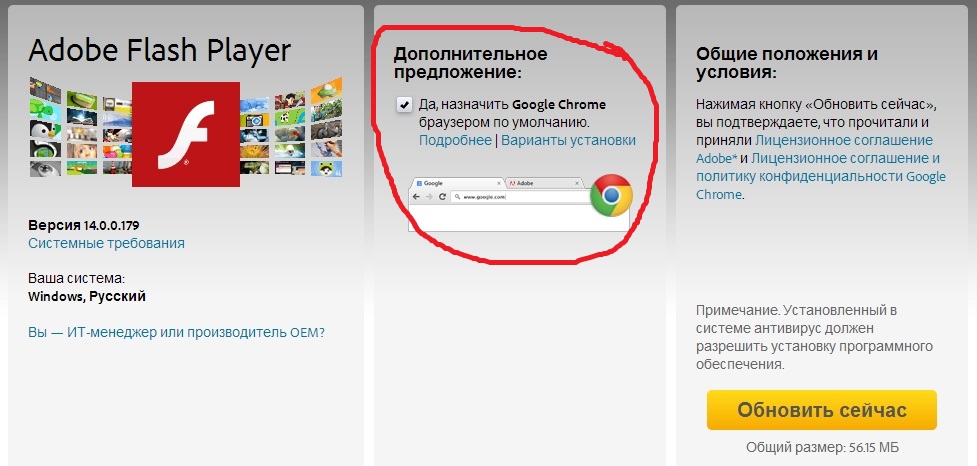The image size is (977, 466).
Task: Close the Adobe tab using its X
Action: point(577,184)
